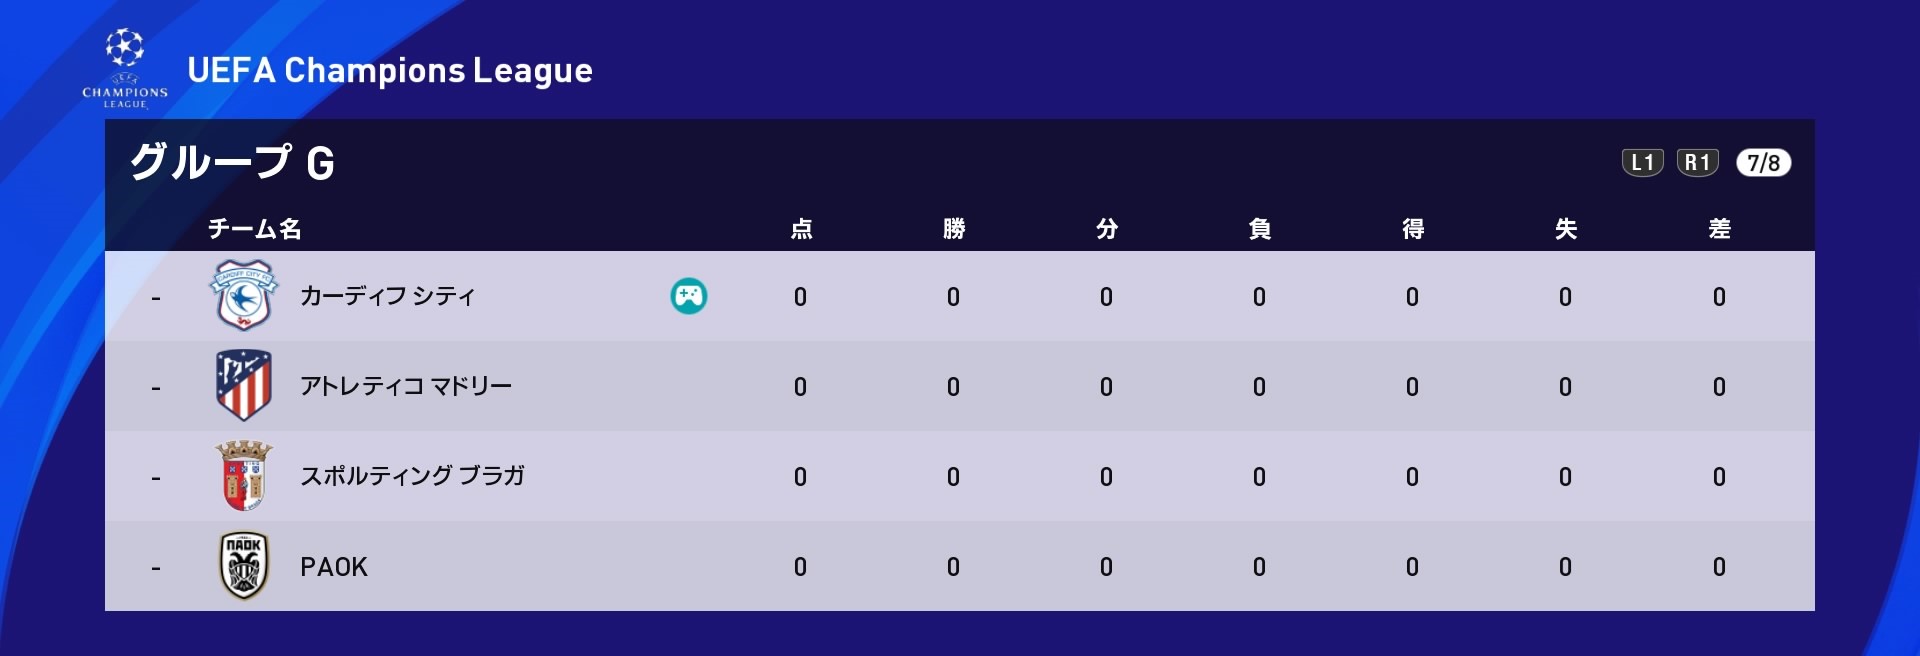The image size is (1920, 656).
Task: Select the スポルティング ブラガ team row
Action: [x=960, y=476]
